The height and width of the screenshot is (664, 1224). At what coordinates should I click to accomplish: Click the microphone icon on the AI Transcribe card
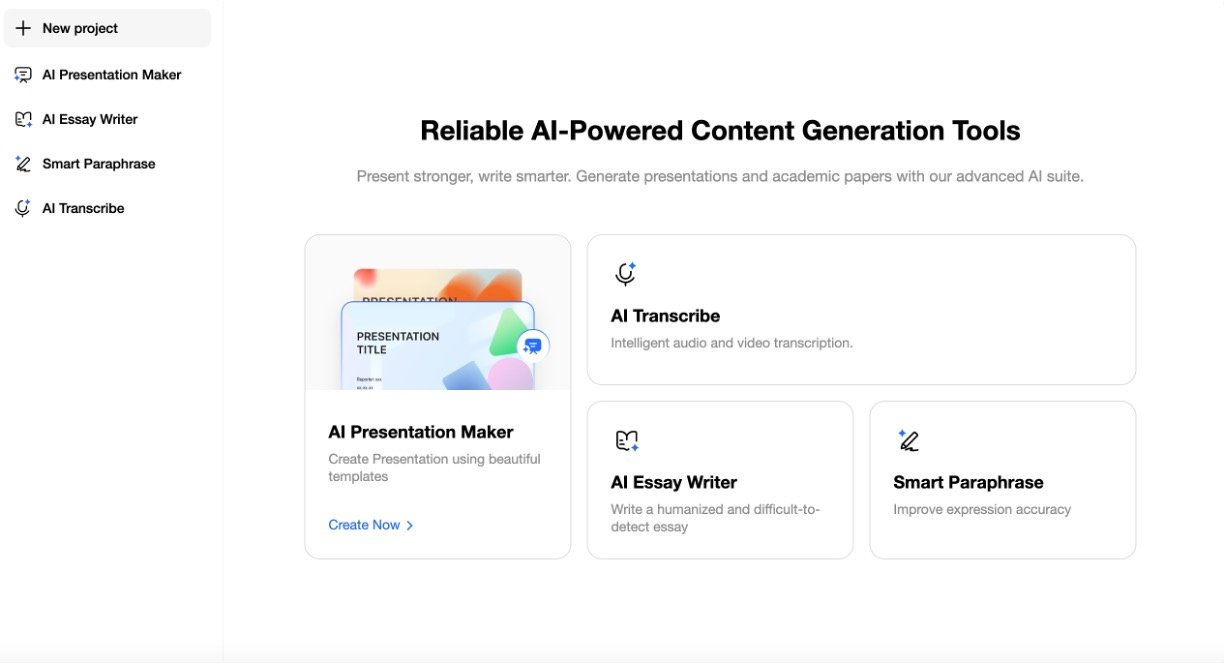pos(624,272)
